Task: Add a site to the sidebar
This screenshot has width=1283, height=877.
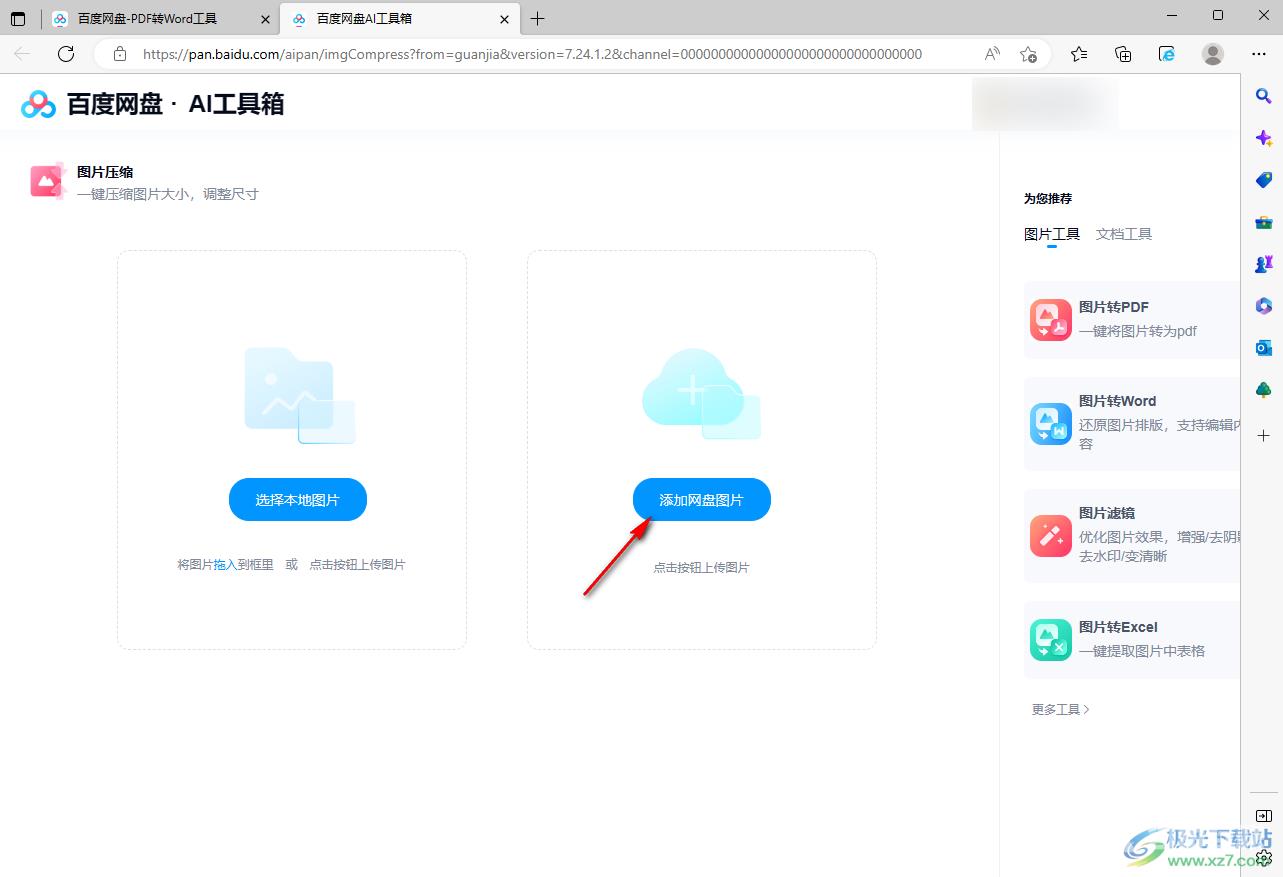Action: pyautogui.click(x=1263, y=436)
